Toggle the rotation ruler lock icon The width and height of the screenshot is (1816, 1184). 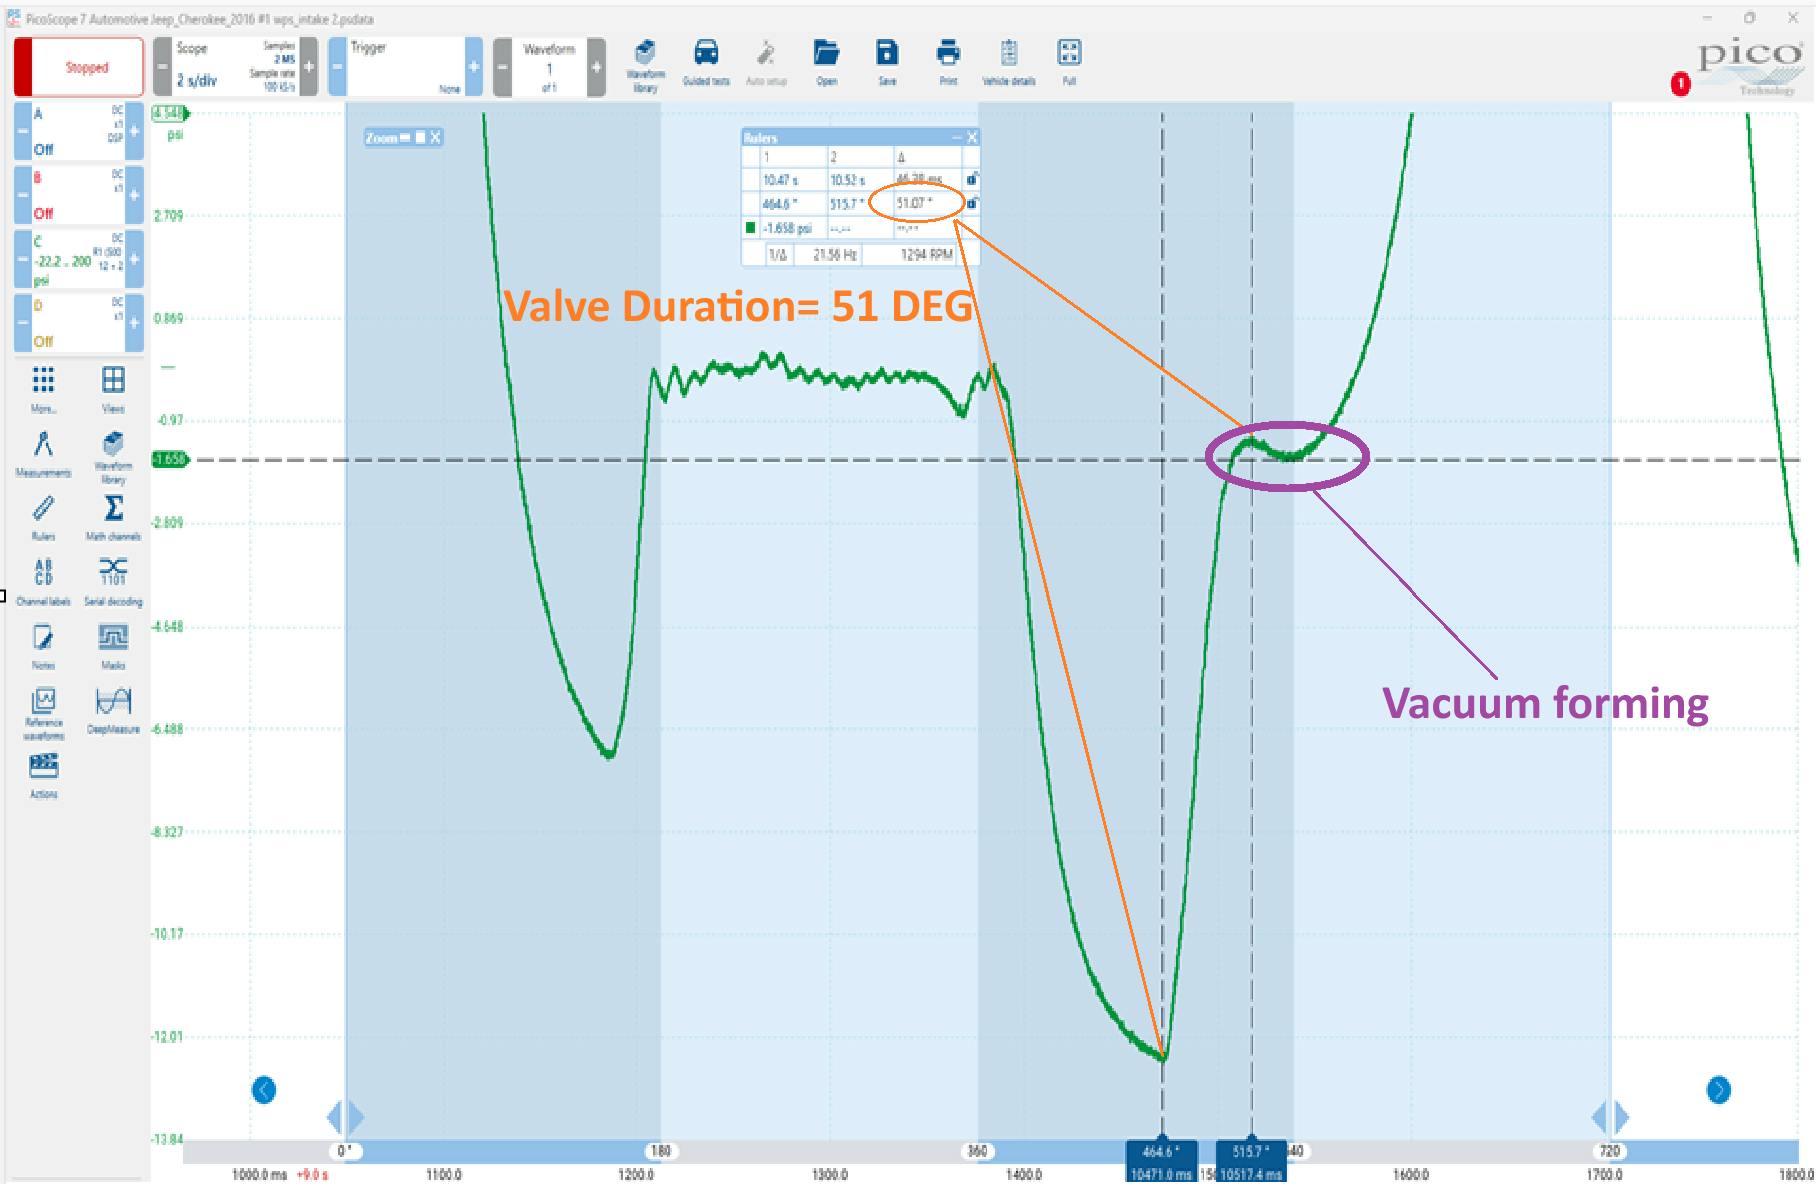971,204
